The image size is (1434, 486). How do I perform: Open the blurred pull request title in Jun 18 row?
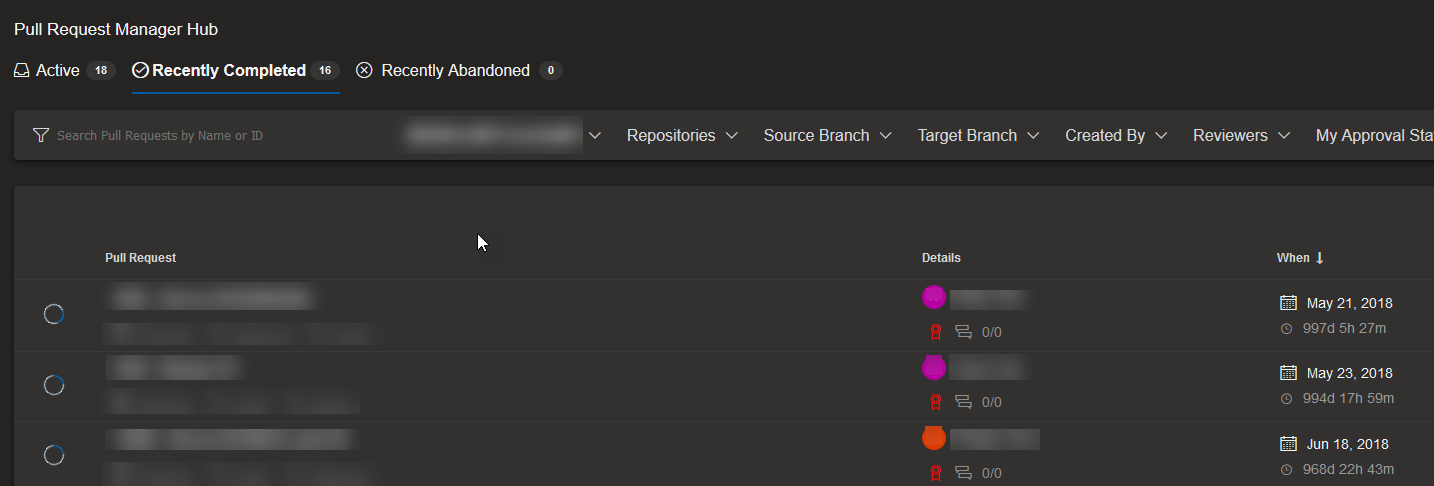(x=232, y=439)
